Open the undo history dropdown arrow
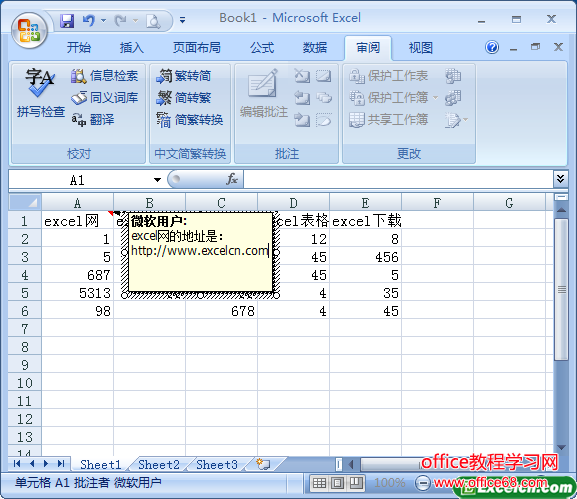The image size is (577, 499). click(x=103, y=21)
